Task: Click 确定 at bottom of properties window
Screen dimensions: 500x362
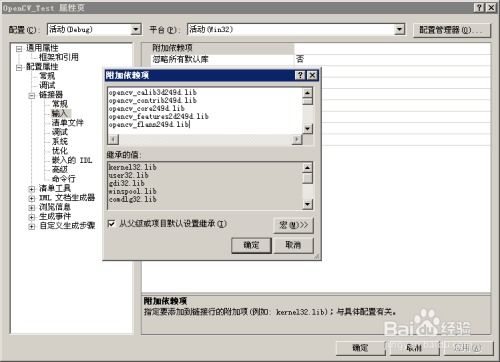Action: [360, 348]
